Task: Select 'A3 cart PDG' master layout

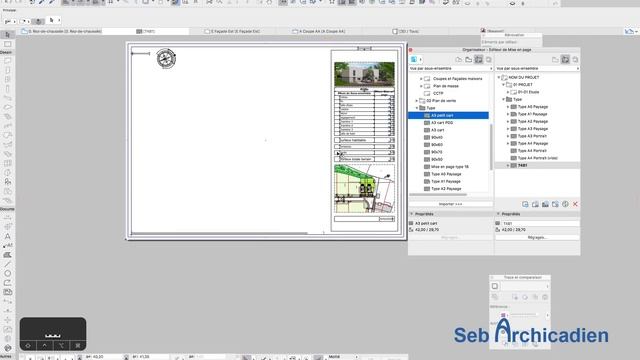Action: coord(442,122)
